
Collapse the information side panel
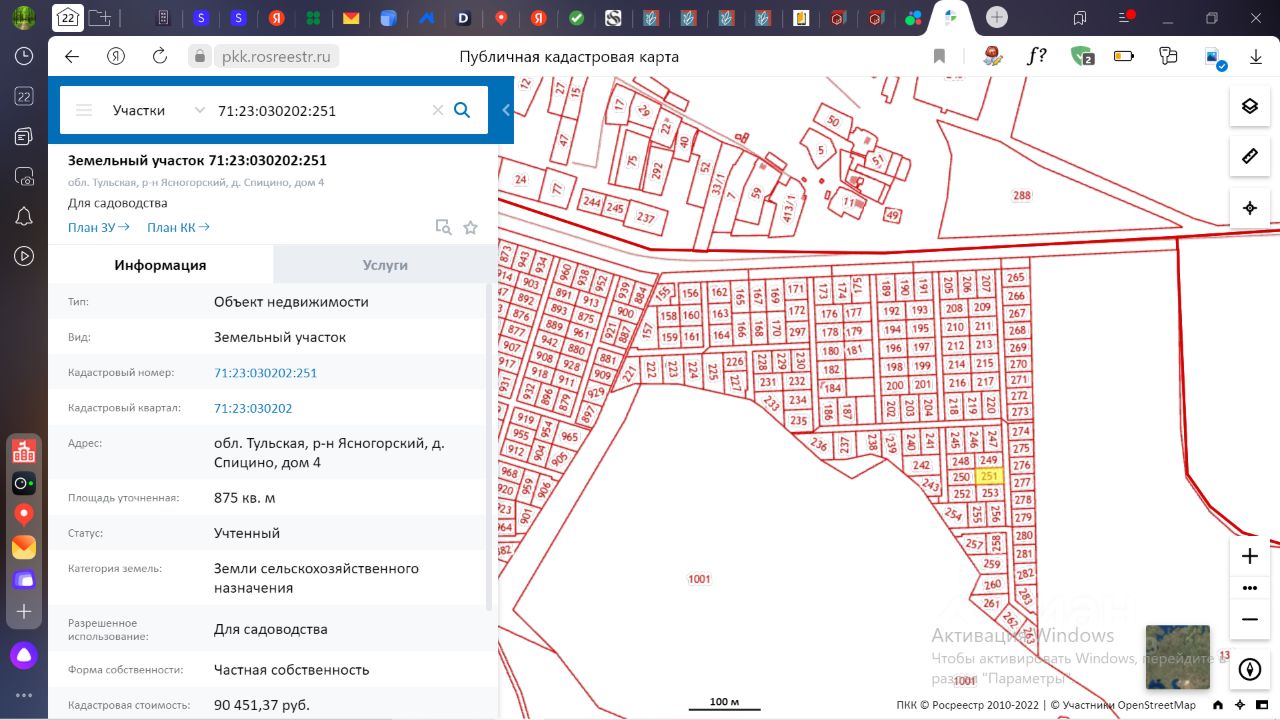click(506, 110)
